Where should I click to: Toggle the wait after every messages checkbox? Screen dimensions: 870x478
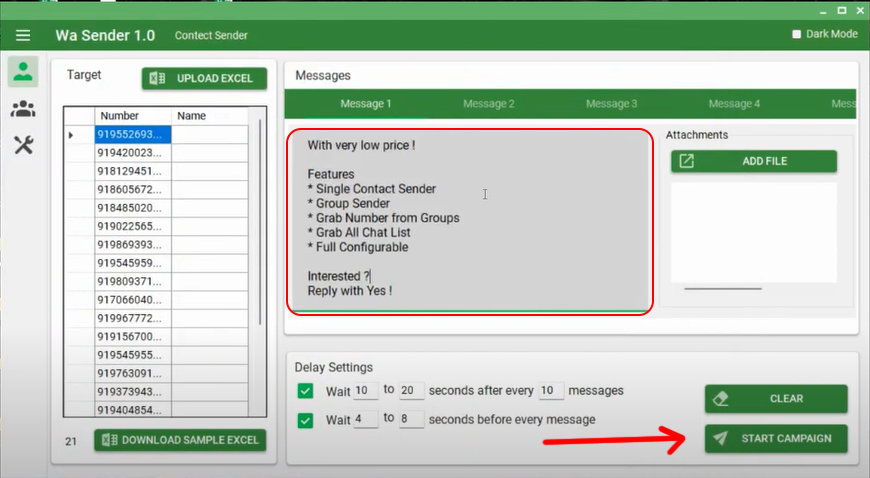click(x=306, y=391)
